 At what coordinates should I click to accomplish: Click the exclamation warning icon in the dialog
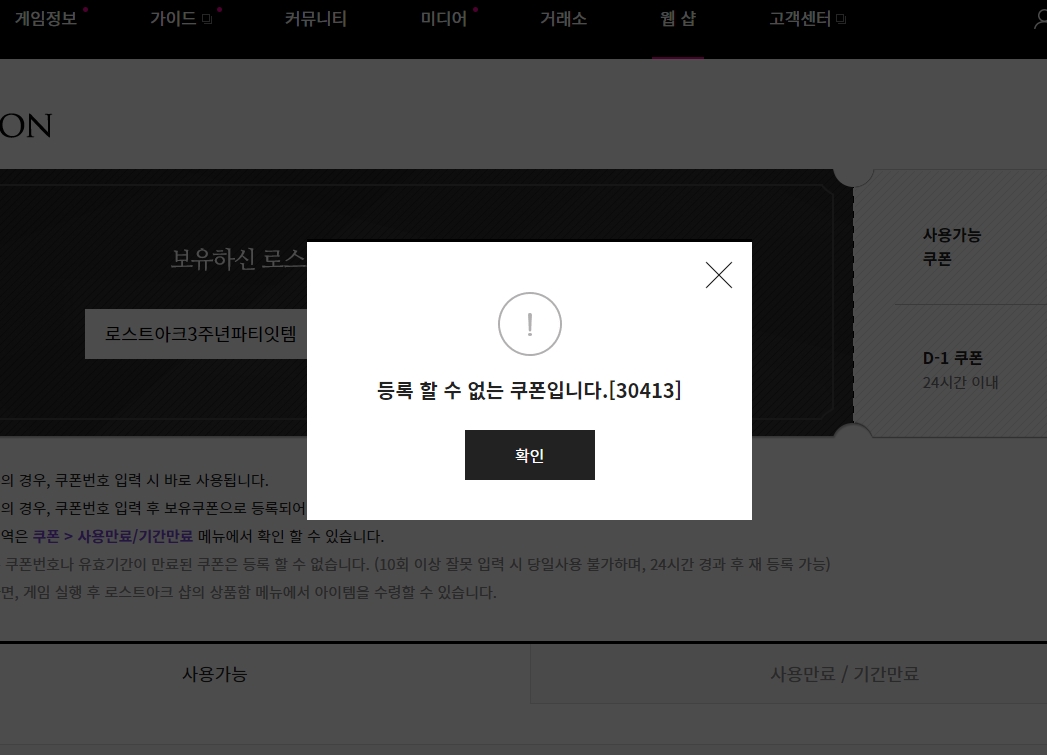529,324
